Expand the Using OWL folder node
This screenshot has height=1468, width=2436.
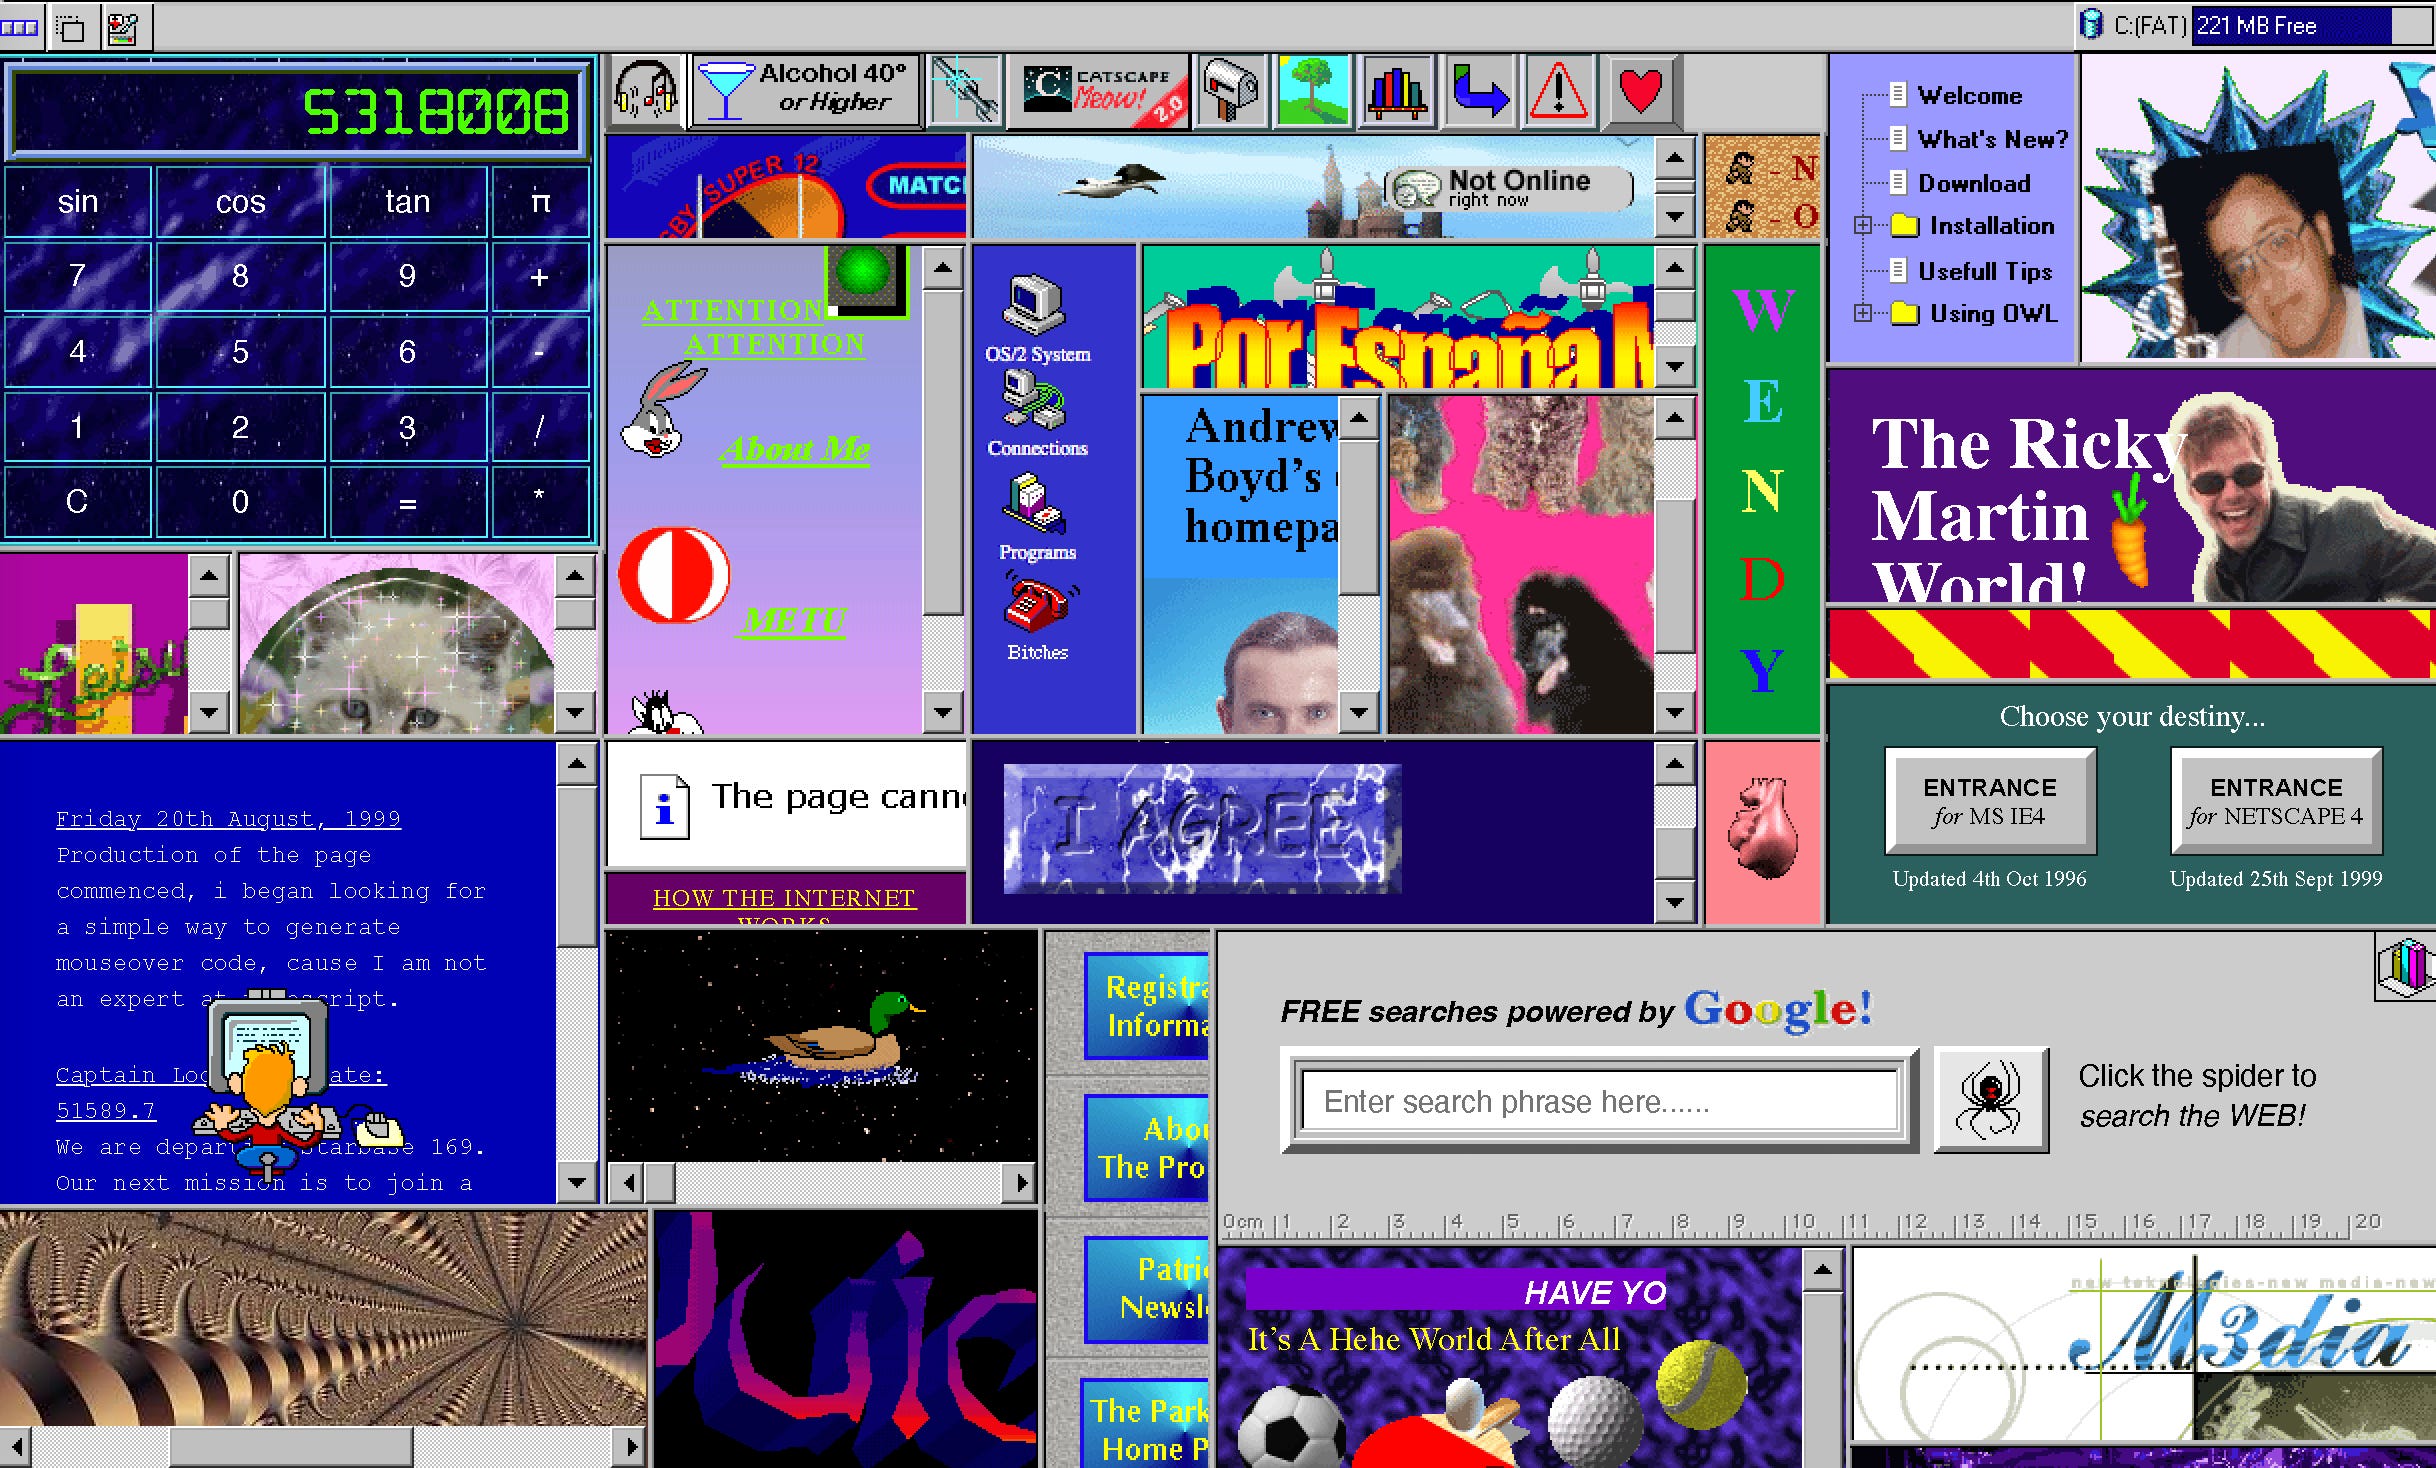click(1862, 314)
